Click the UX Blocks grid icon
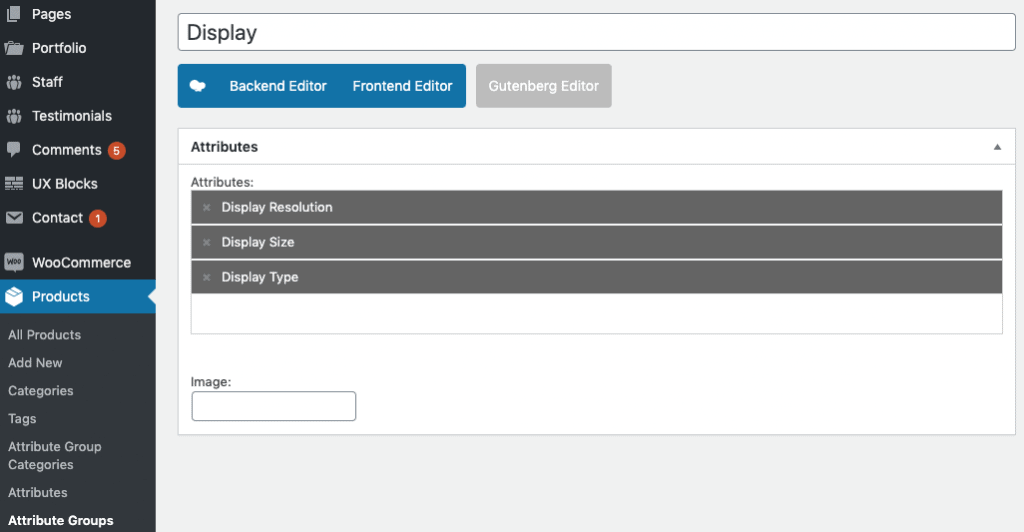This screenshot has height=532, width=1024. pyautogui.click(x=14, y=184)
